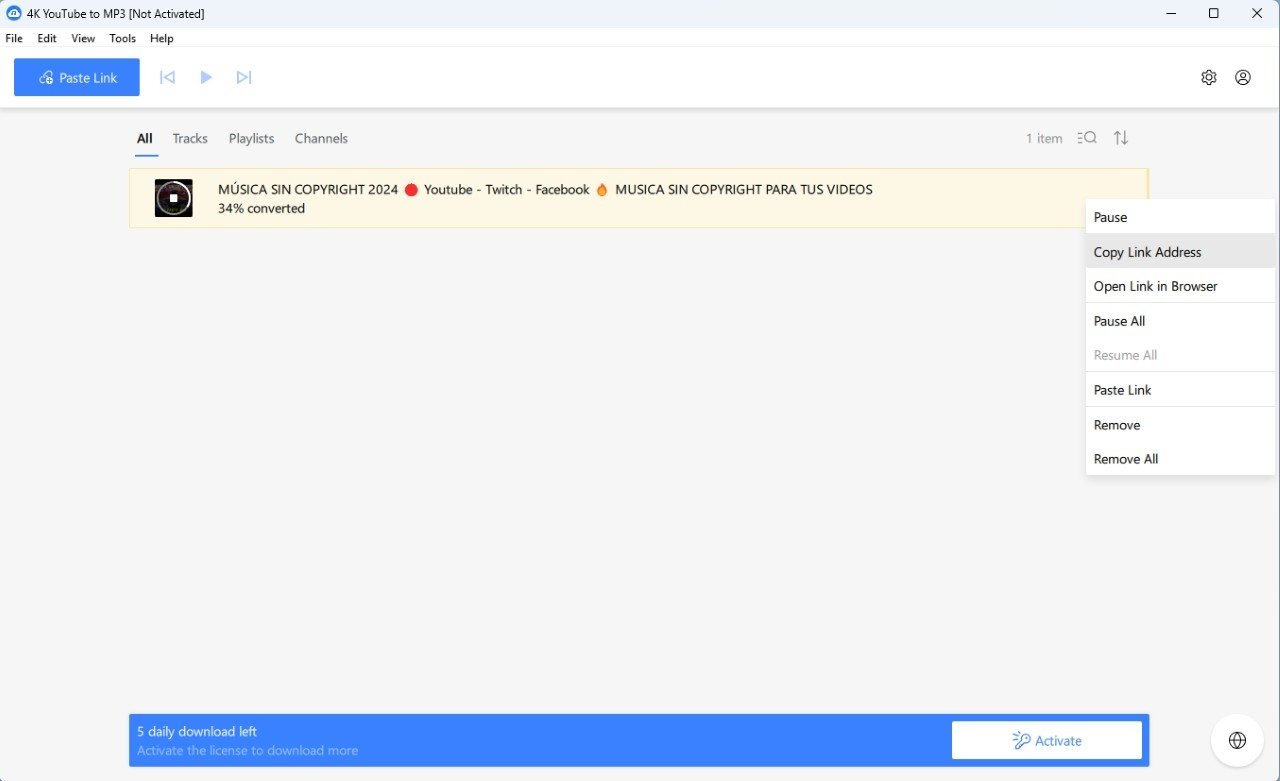Click the 1 item count label
The width and height of the screenshot is (1280, 781).
tap(1044, 139)
